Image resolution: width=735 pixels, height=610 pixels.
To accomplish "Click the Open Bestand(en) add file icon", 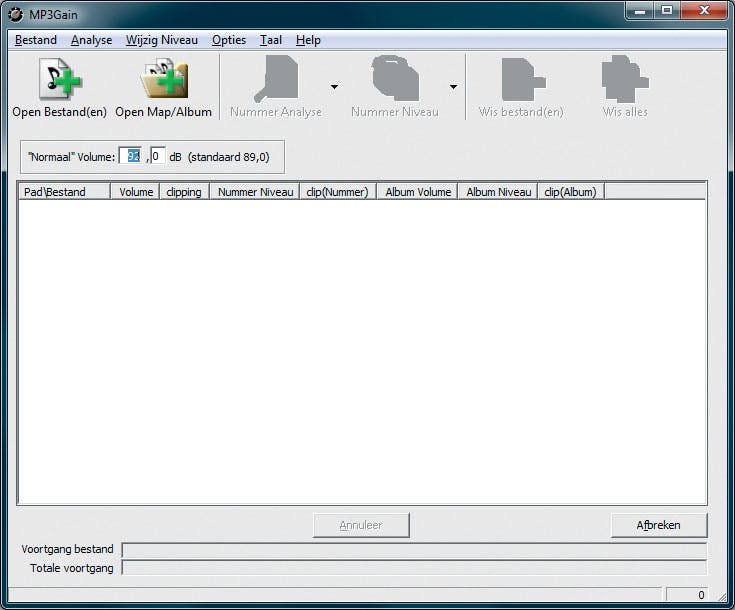I will click(x=60, y=78).
